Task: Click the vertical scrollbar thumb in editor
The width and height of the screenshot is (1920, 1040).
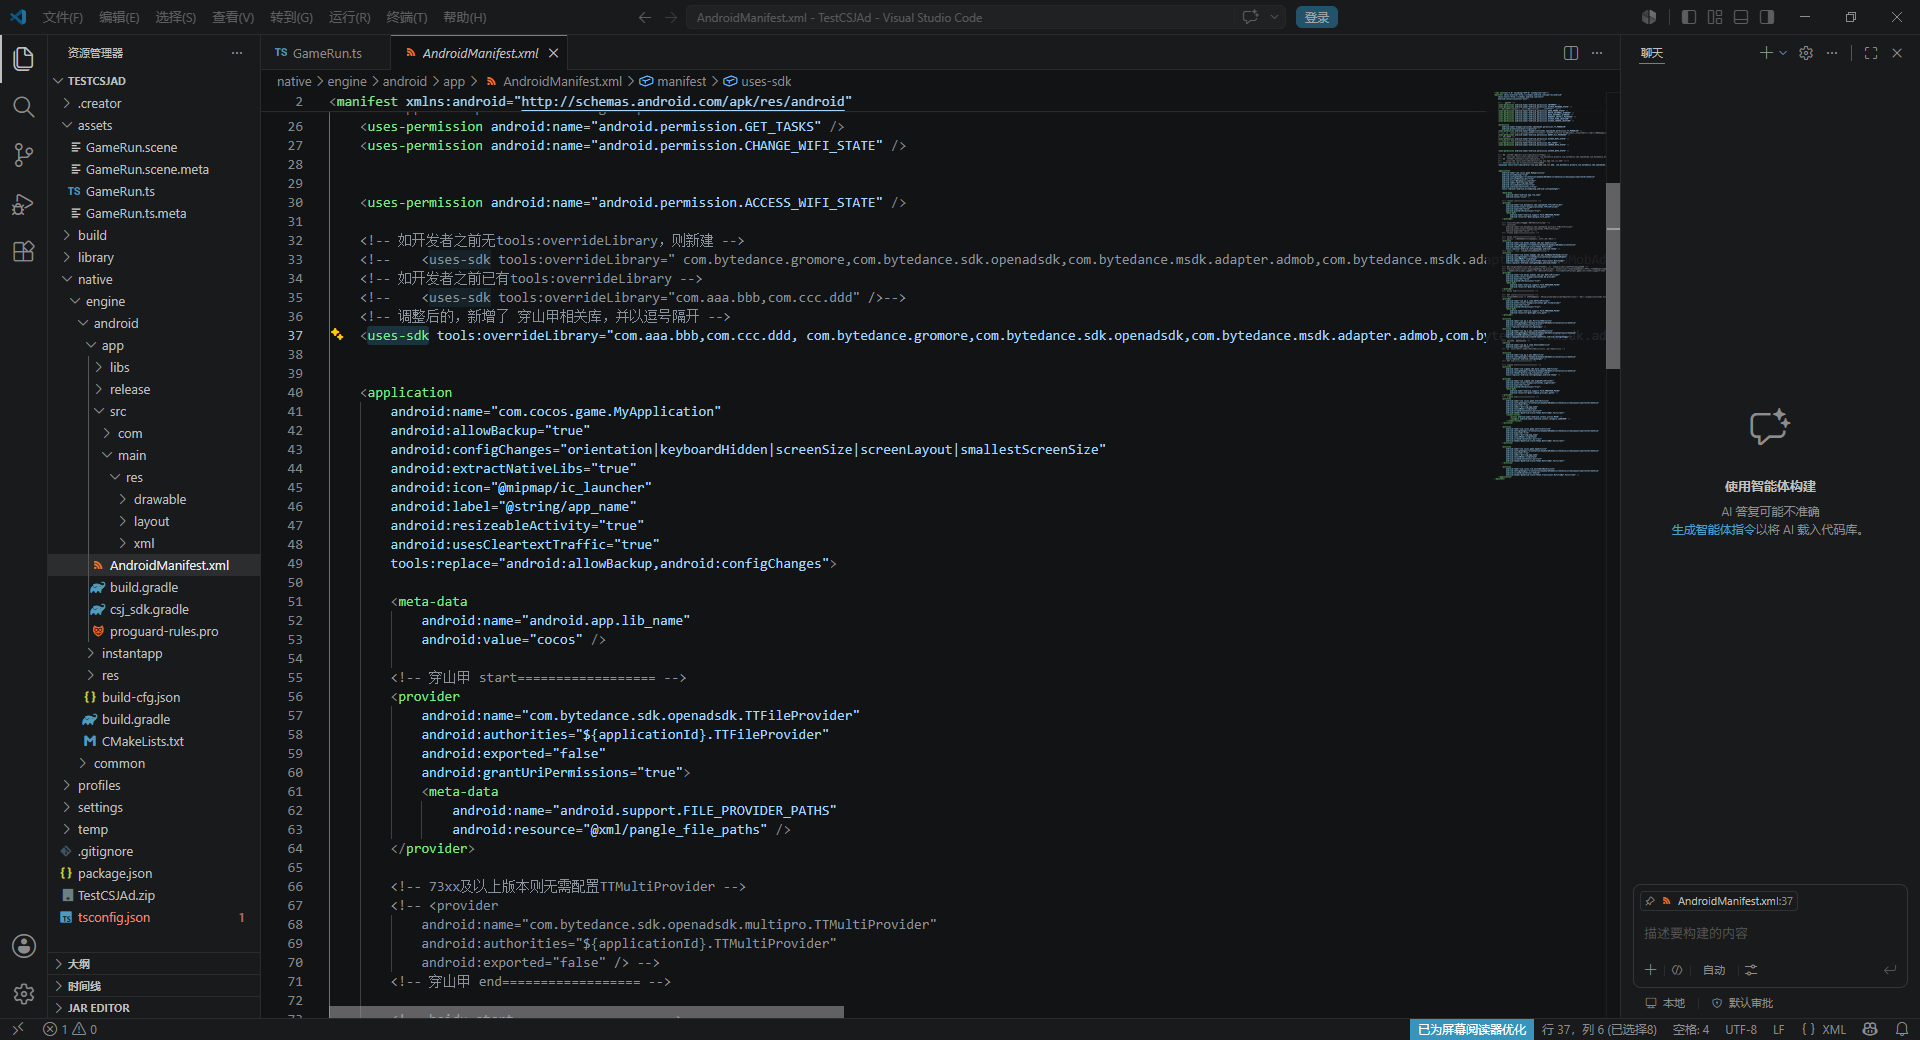Action: coord(1612,276)
